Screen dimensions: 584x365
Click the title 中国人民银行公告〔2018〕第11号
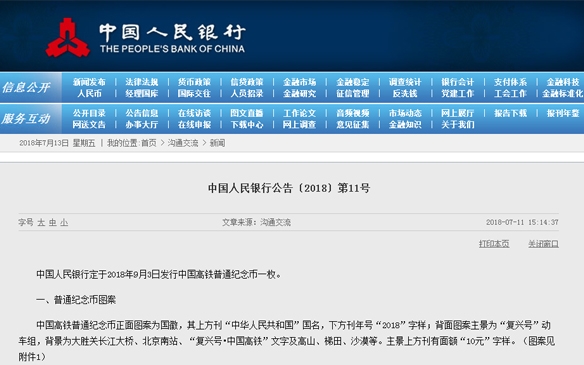point(289,188)
